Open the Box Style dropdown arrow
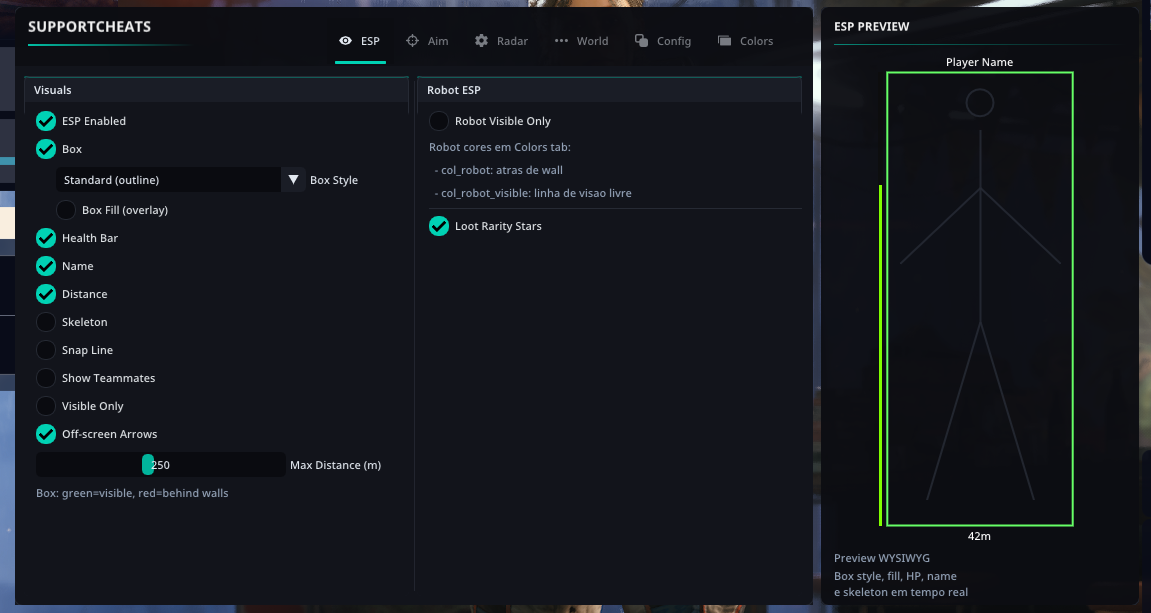The width and height of the screenshot is (1151, 613). [293, 180]
